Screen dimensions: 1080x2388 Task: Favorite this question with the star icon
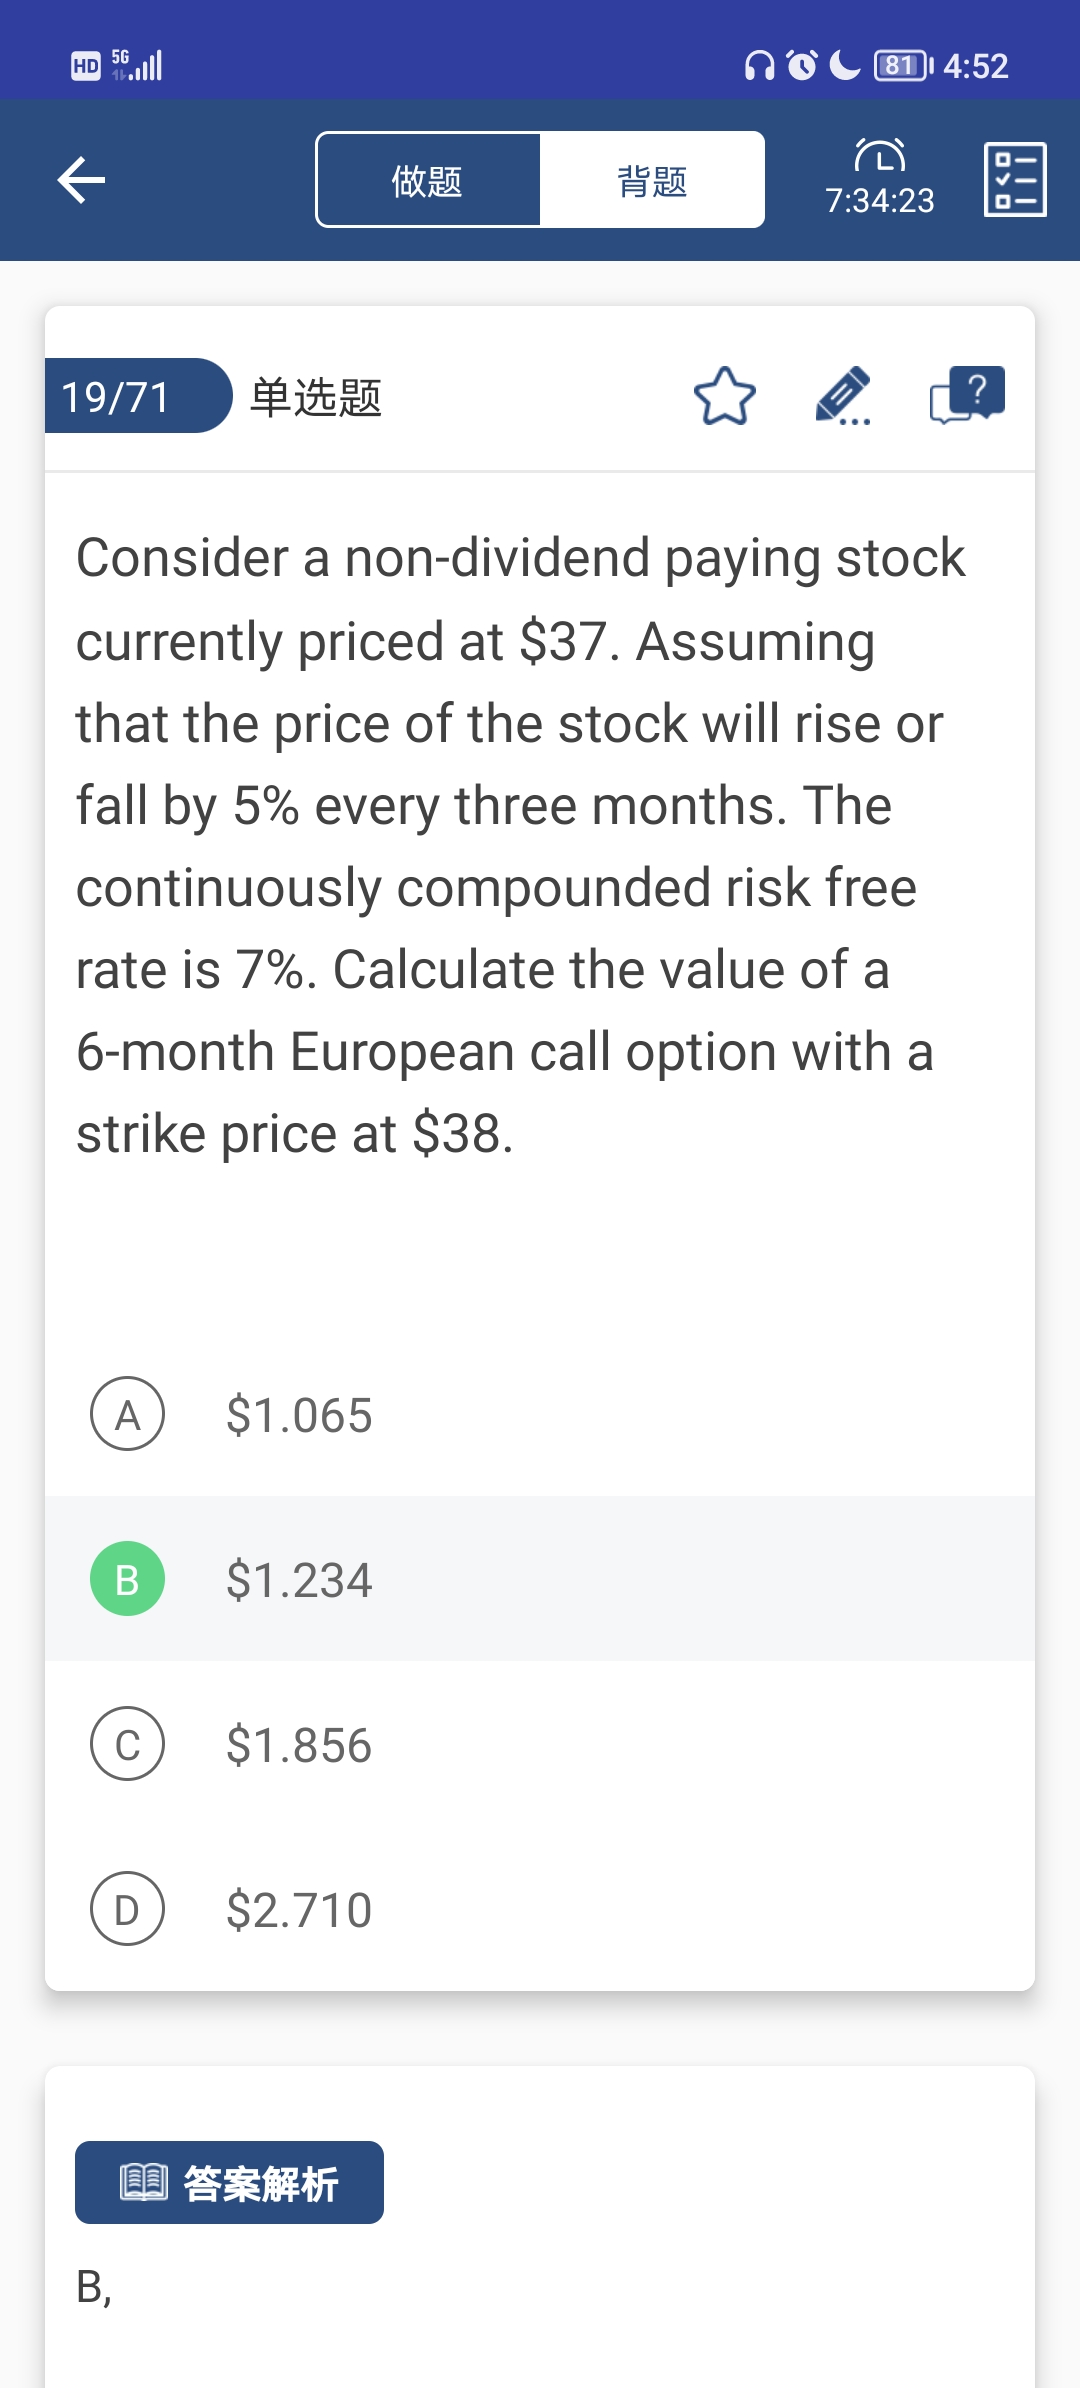(724, 396)
